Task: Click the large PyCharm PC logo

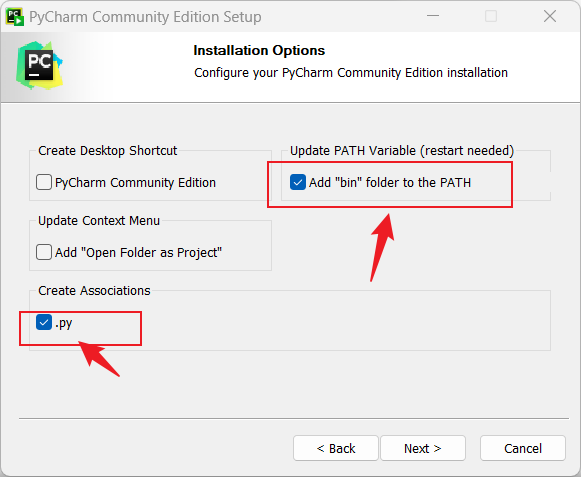Action: [39, 65]
